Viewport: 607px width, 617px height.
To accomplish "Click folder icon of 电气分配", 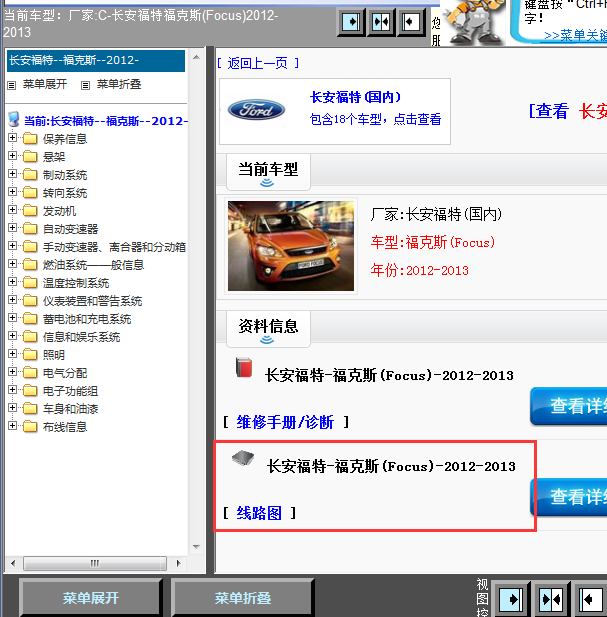I will (x=30, y=373).
